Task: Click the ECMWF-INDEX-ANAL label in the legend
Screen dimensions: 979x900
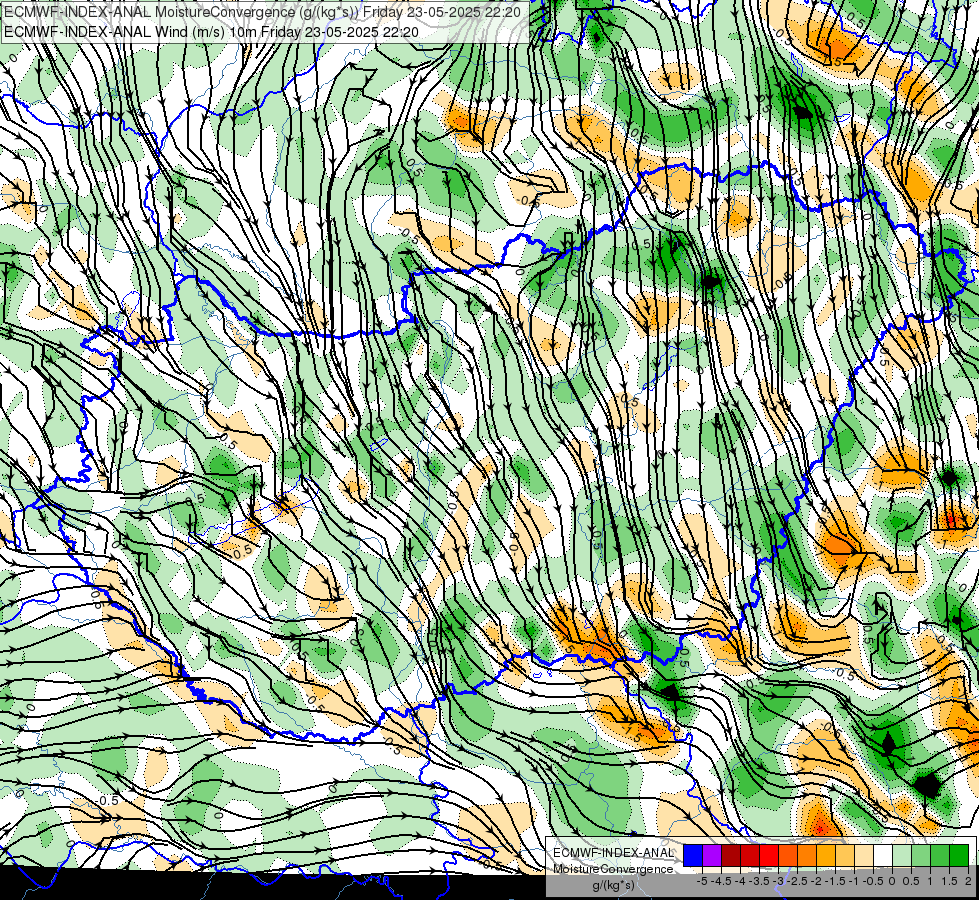Action: 614,853
